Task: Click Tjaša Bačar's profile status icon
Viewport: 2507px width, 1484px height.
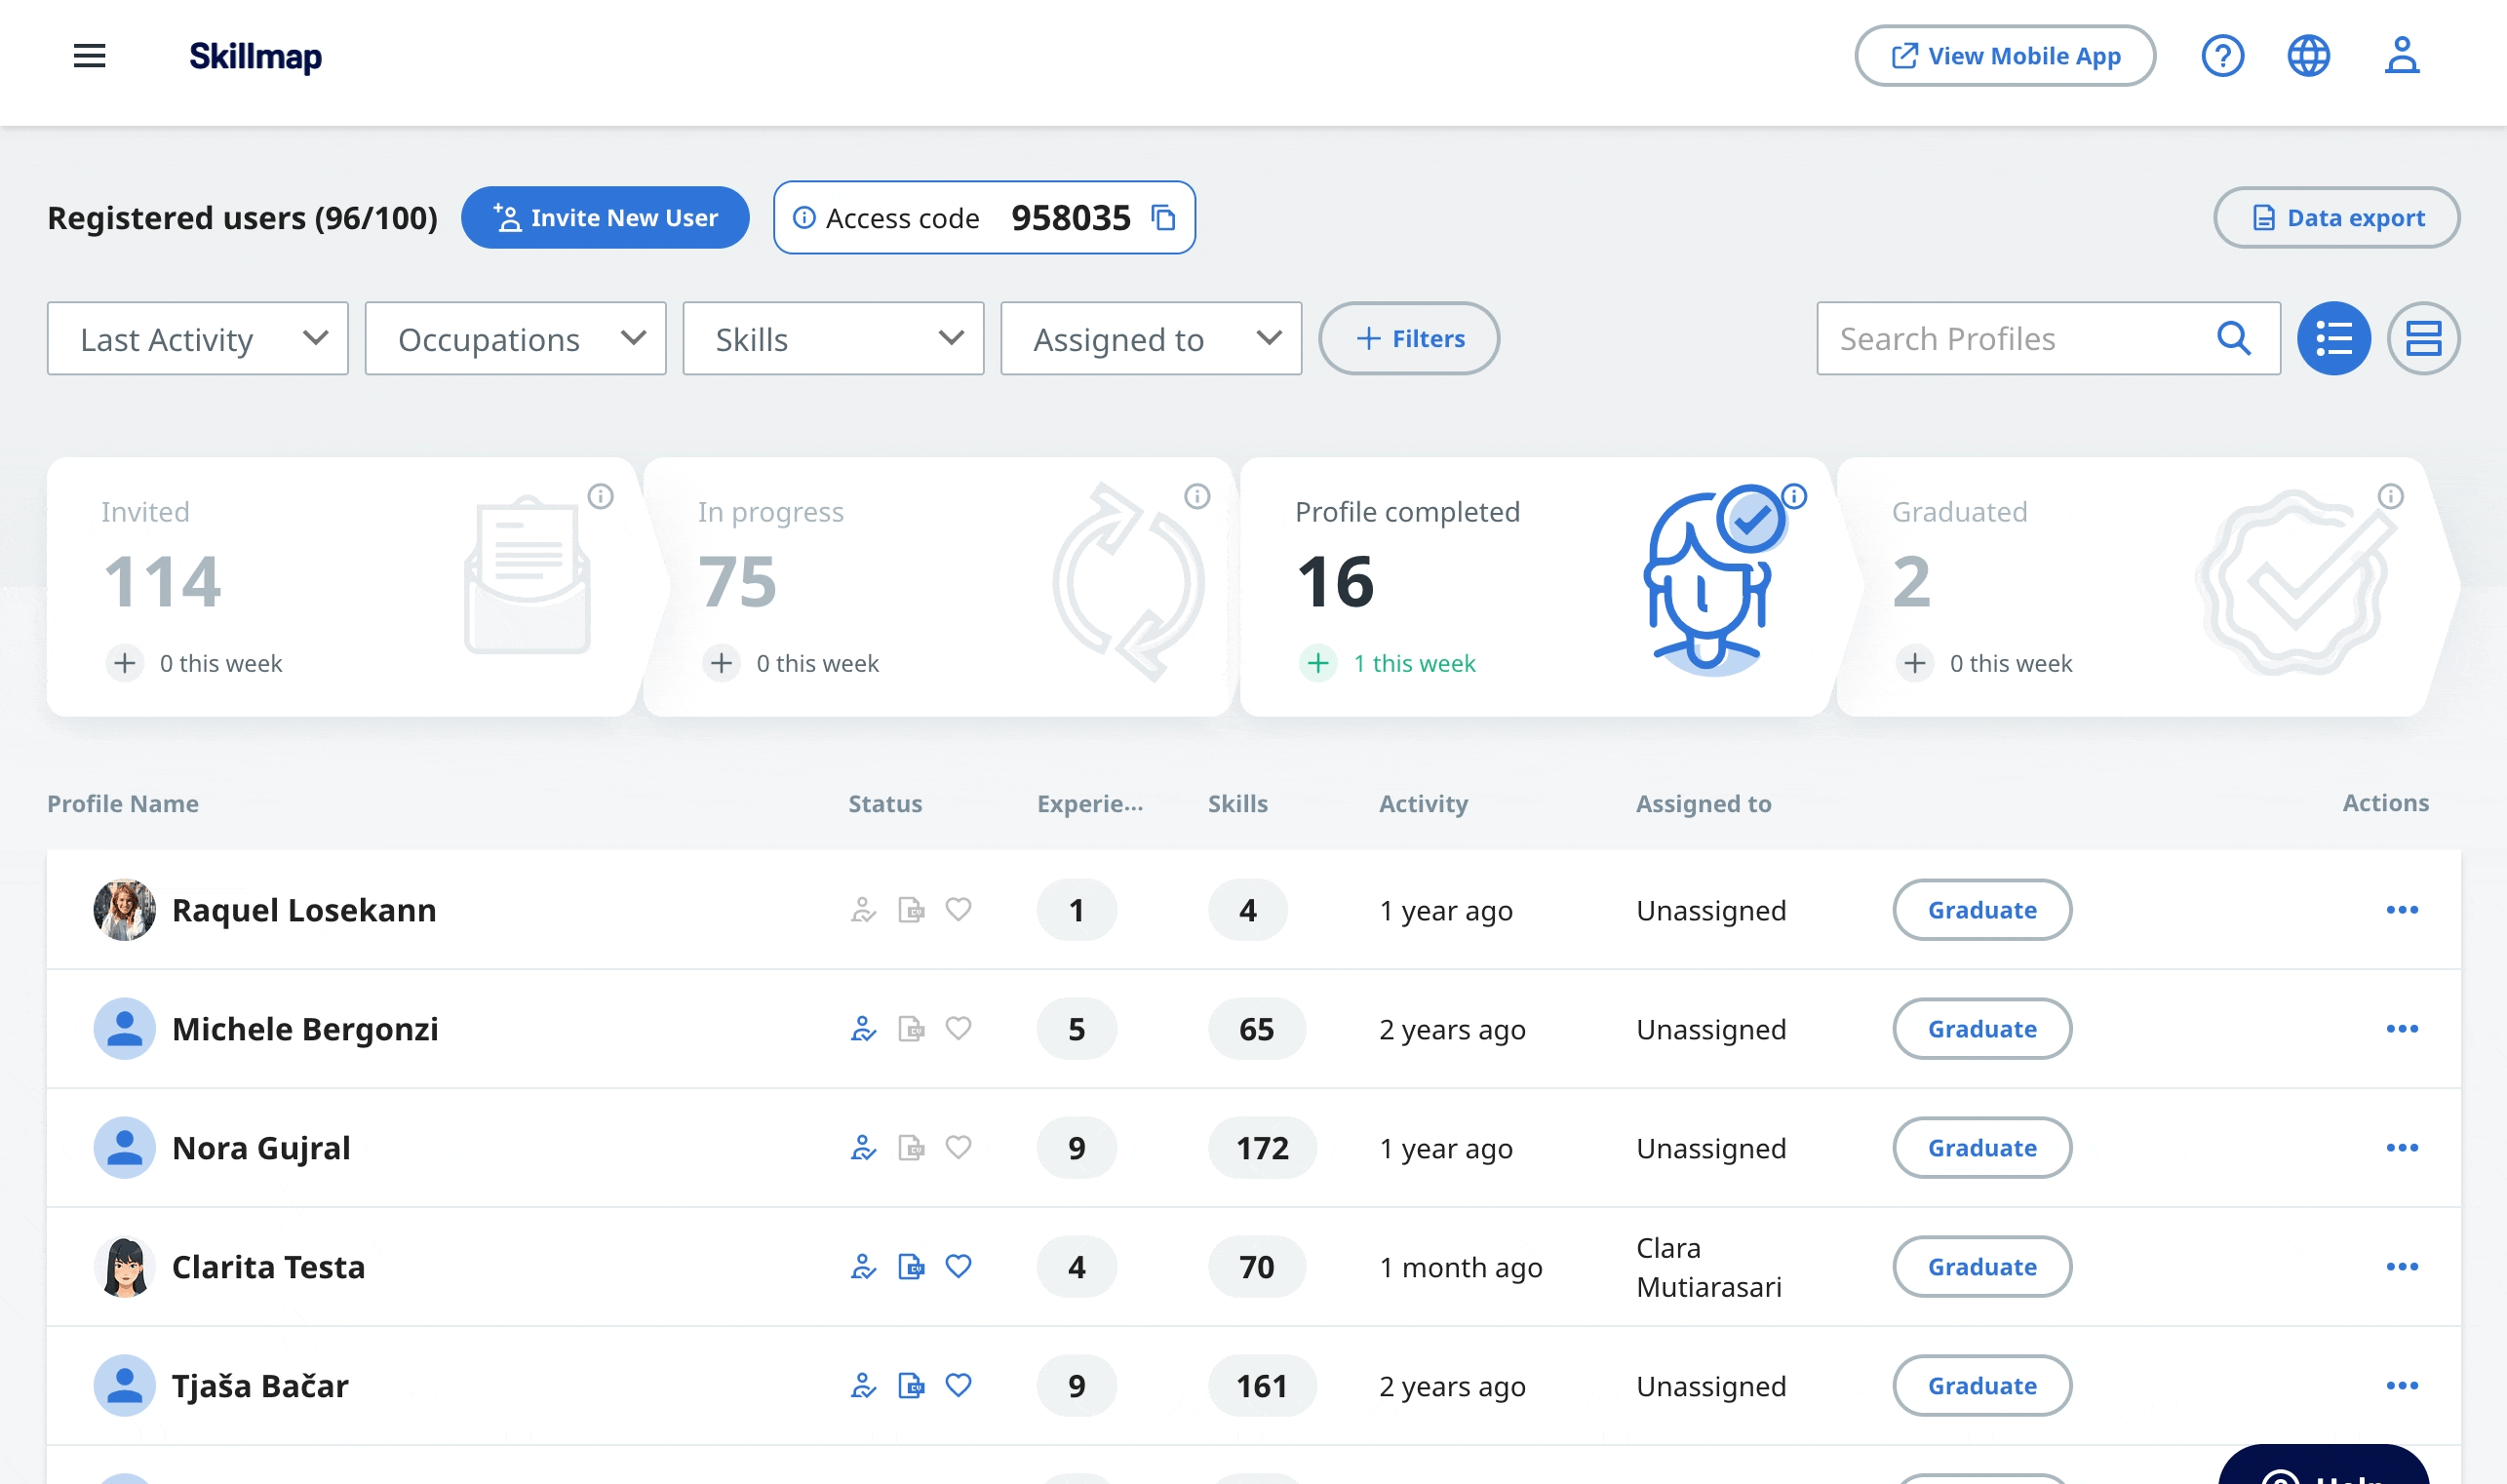Action: [x=863, y=1386]
